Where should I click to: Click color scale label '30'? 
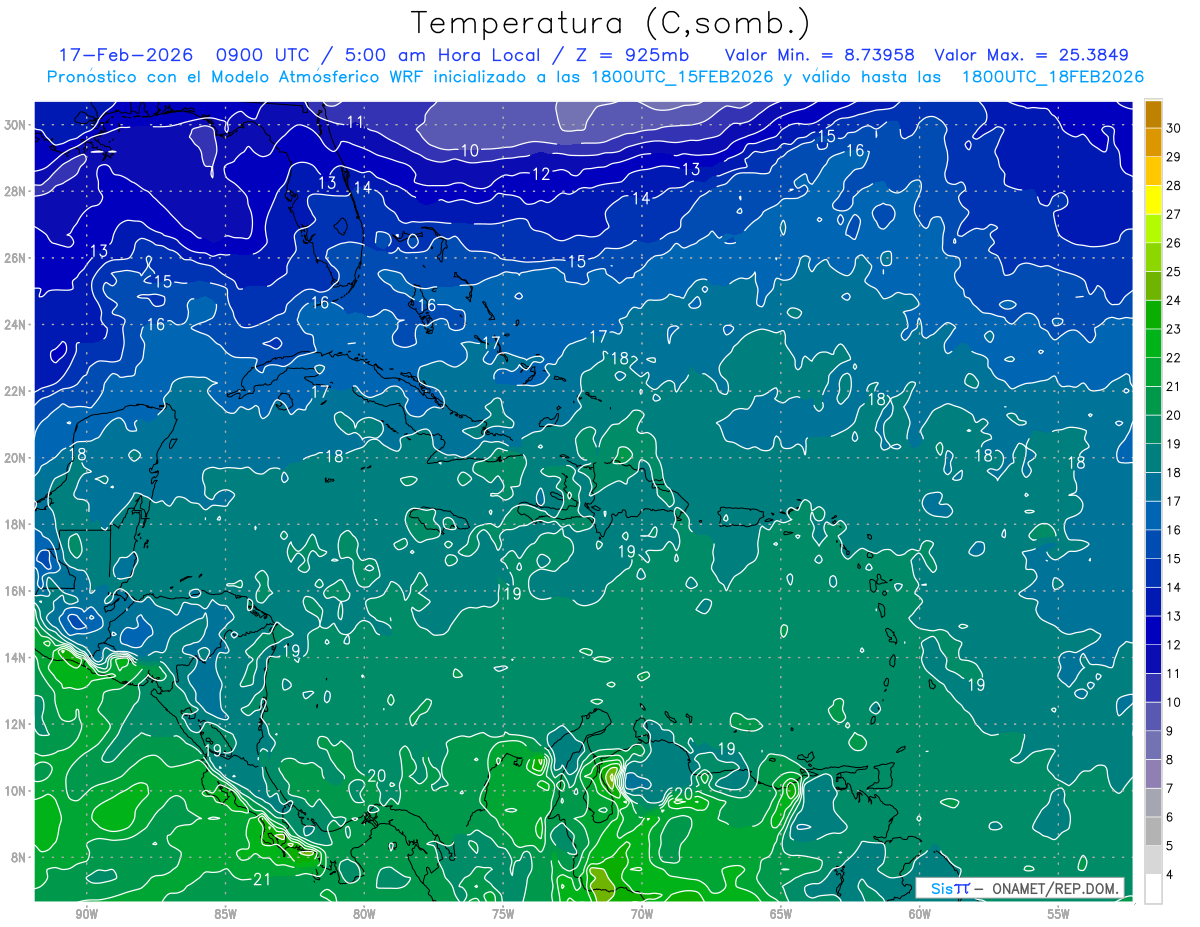coord(1174,128)
